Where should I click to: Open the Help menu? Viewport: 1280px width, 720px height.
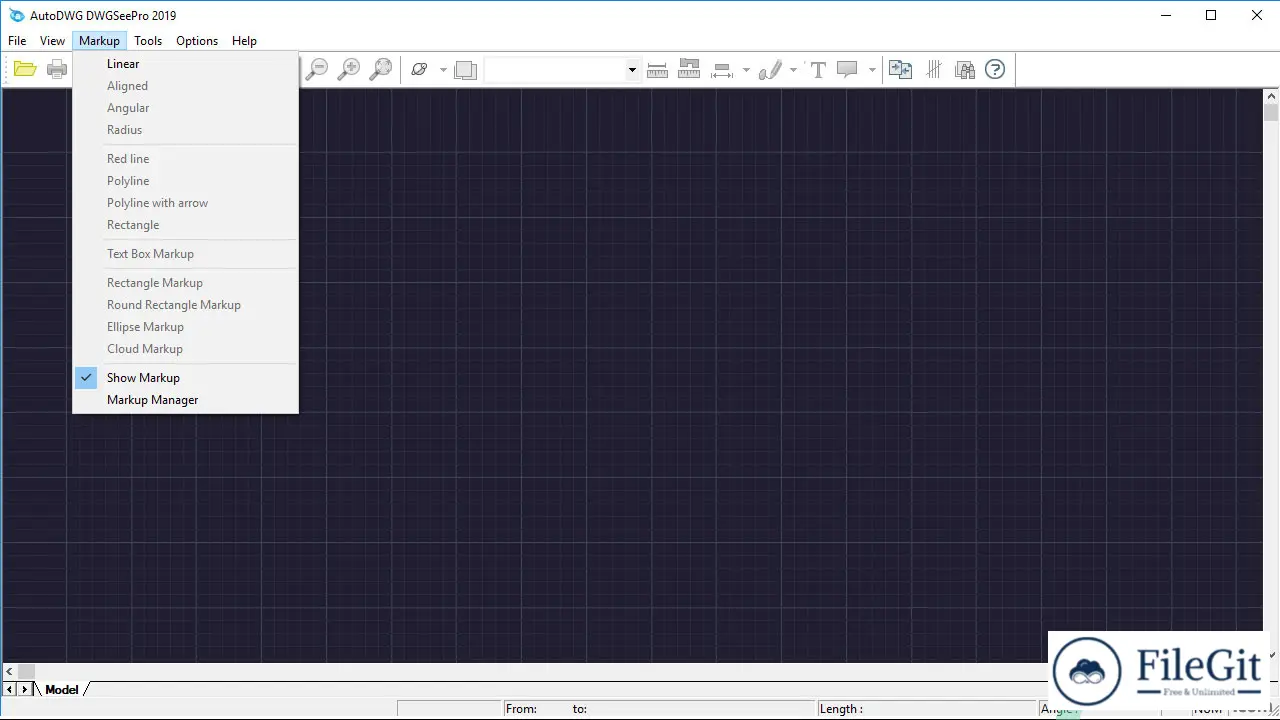(x=244, y=41)
